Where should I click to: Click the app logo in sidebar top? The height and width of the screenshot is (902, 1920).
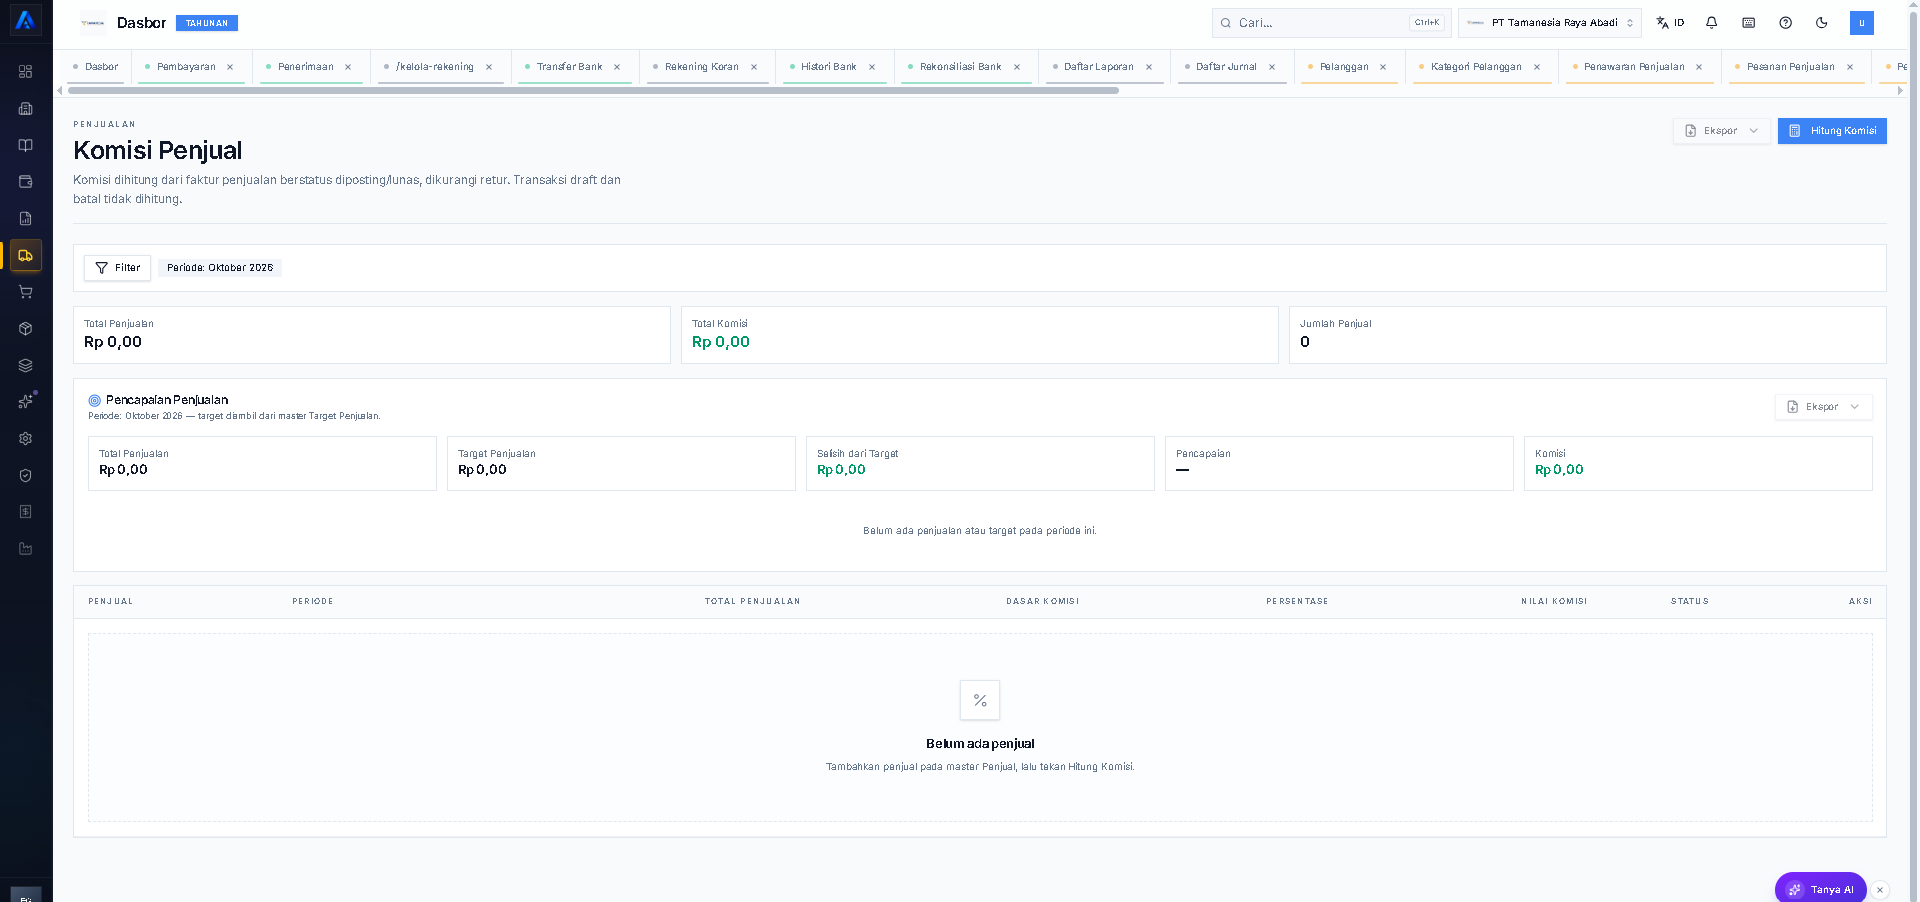[x=26, y=20]
